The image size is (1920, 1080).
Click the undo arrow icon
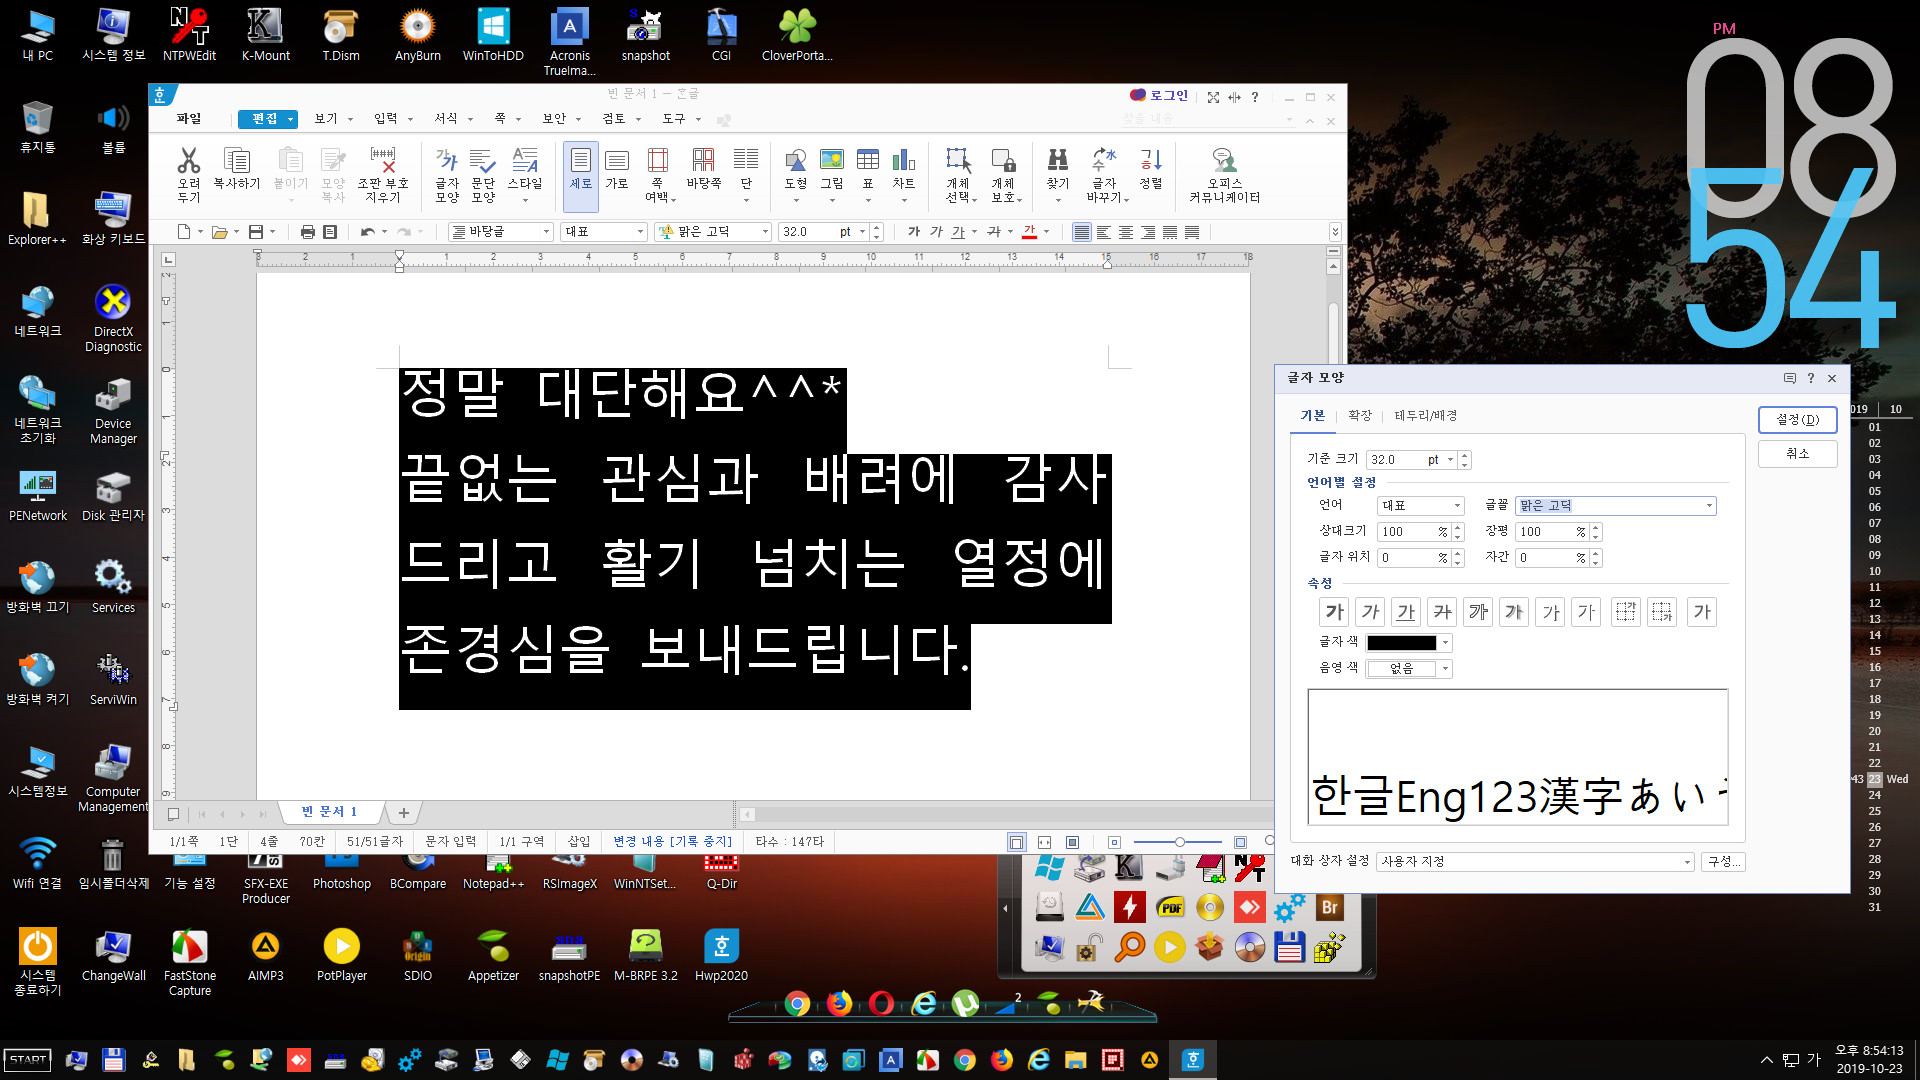pyautogui.click(x=367, y=232)
